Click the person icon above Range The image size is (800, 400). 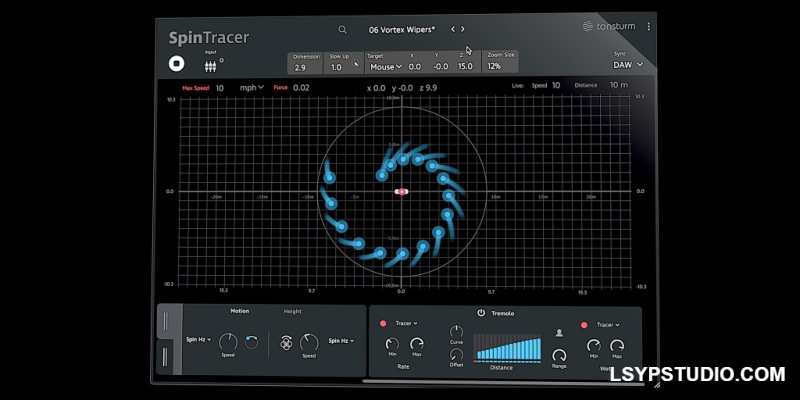pyautogui.click(x=559, y=333)
